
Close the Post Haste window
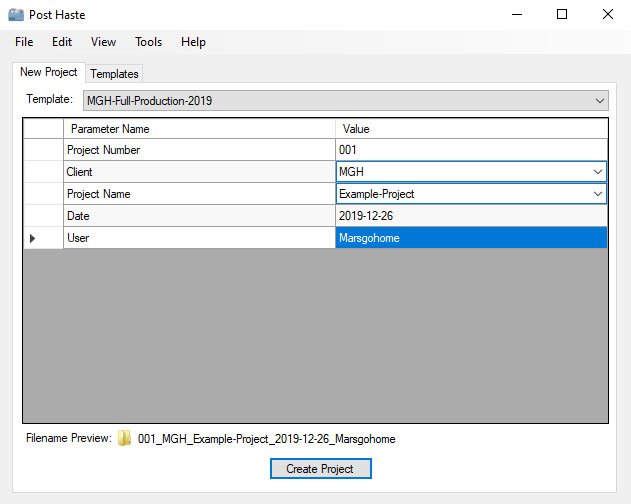[x=608, y=14]
